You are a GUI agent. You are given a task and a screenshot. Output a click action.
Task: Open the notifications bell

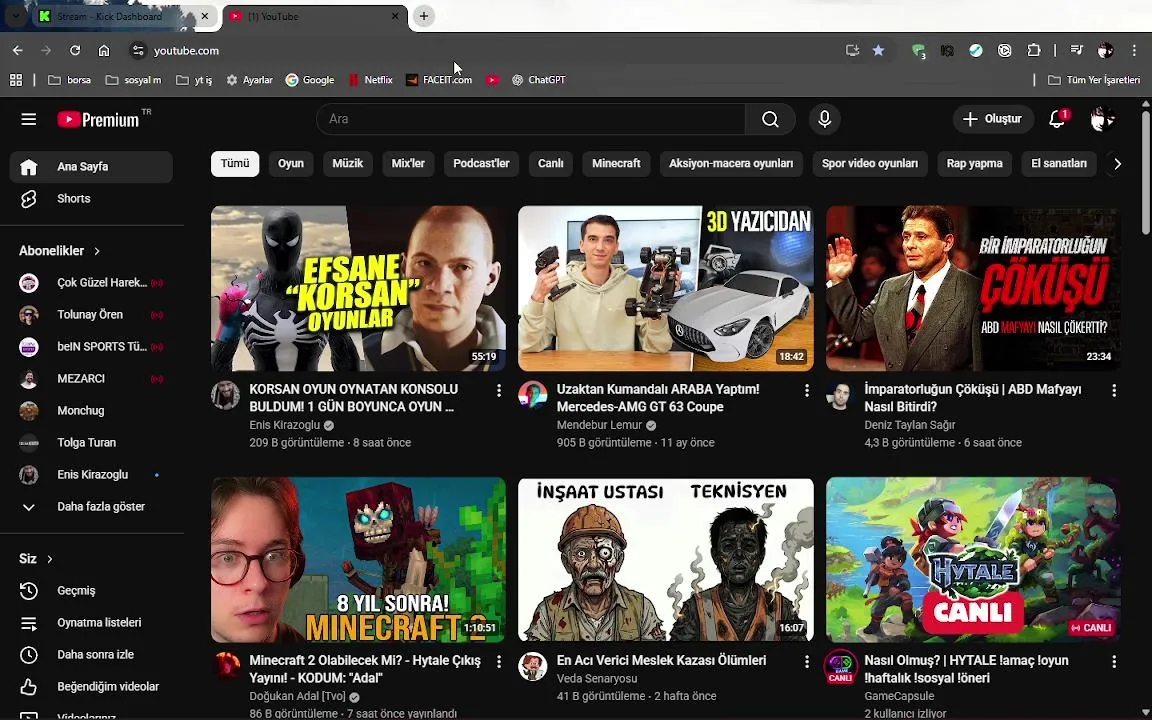1057,119
